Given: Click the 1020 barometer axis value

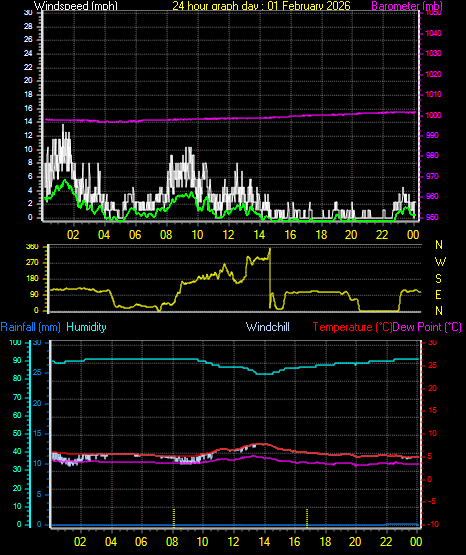Looking at the screenshot, I should pyautogui.click(x=433, y=74).
